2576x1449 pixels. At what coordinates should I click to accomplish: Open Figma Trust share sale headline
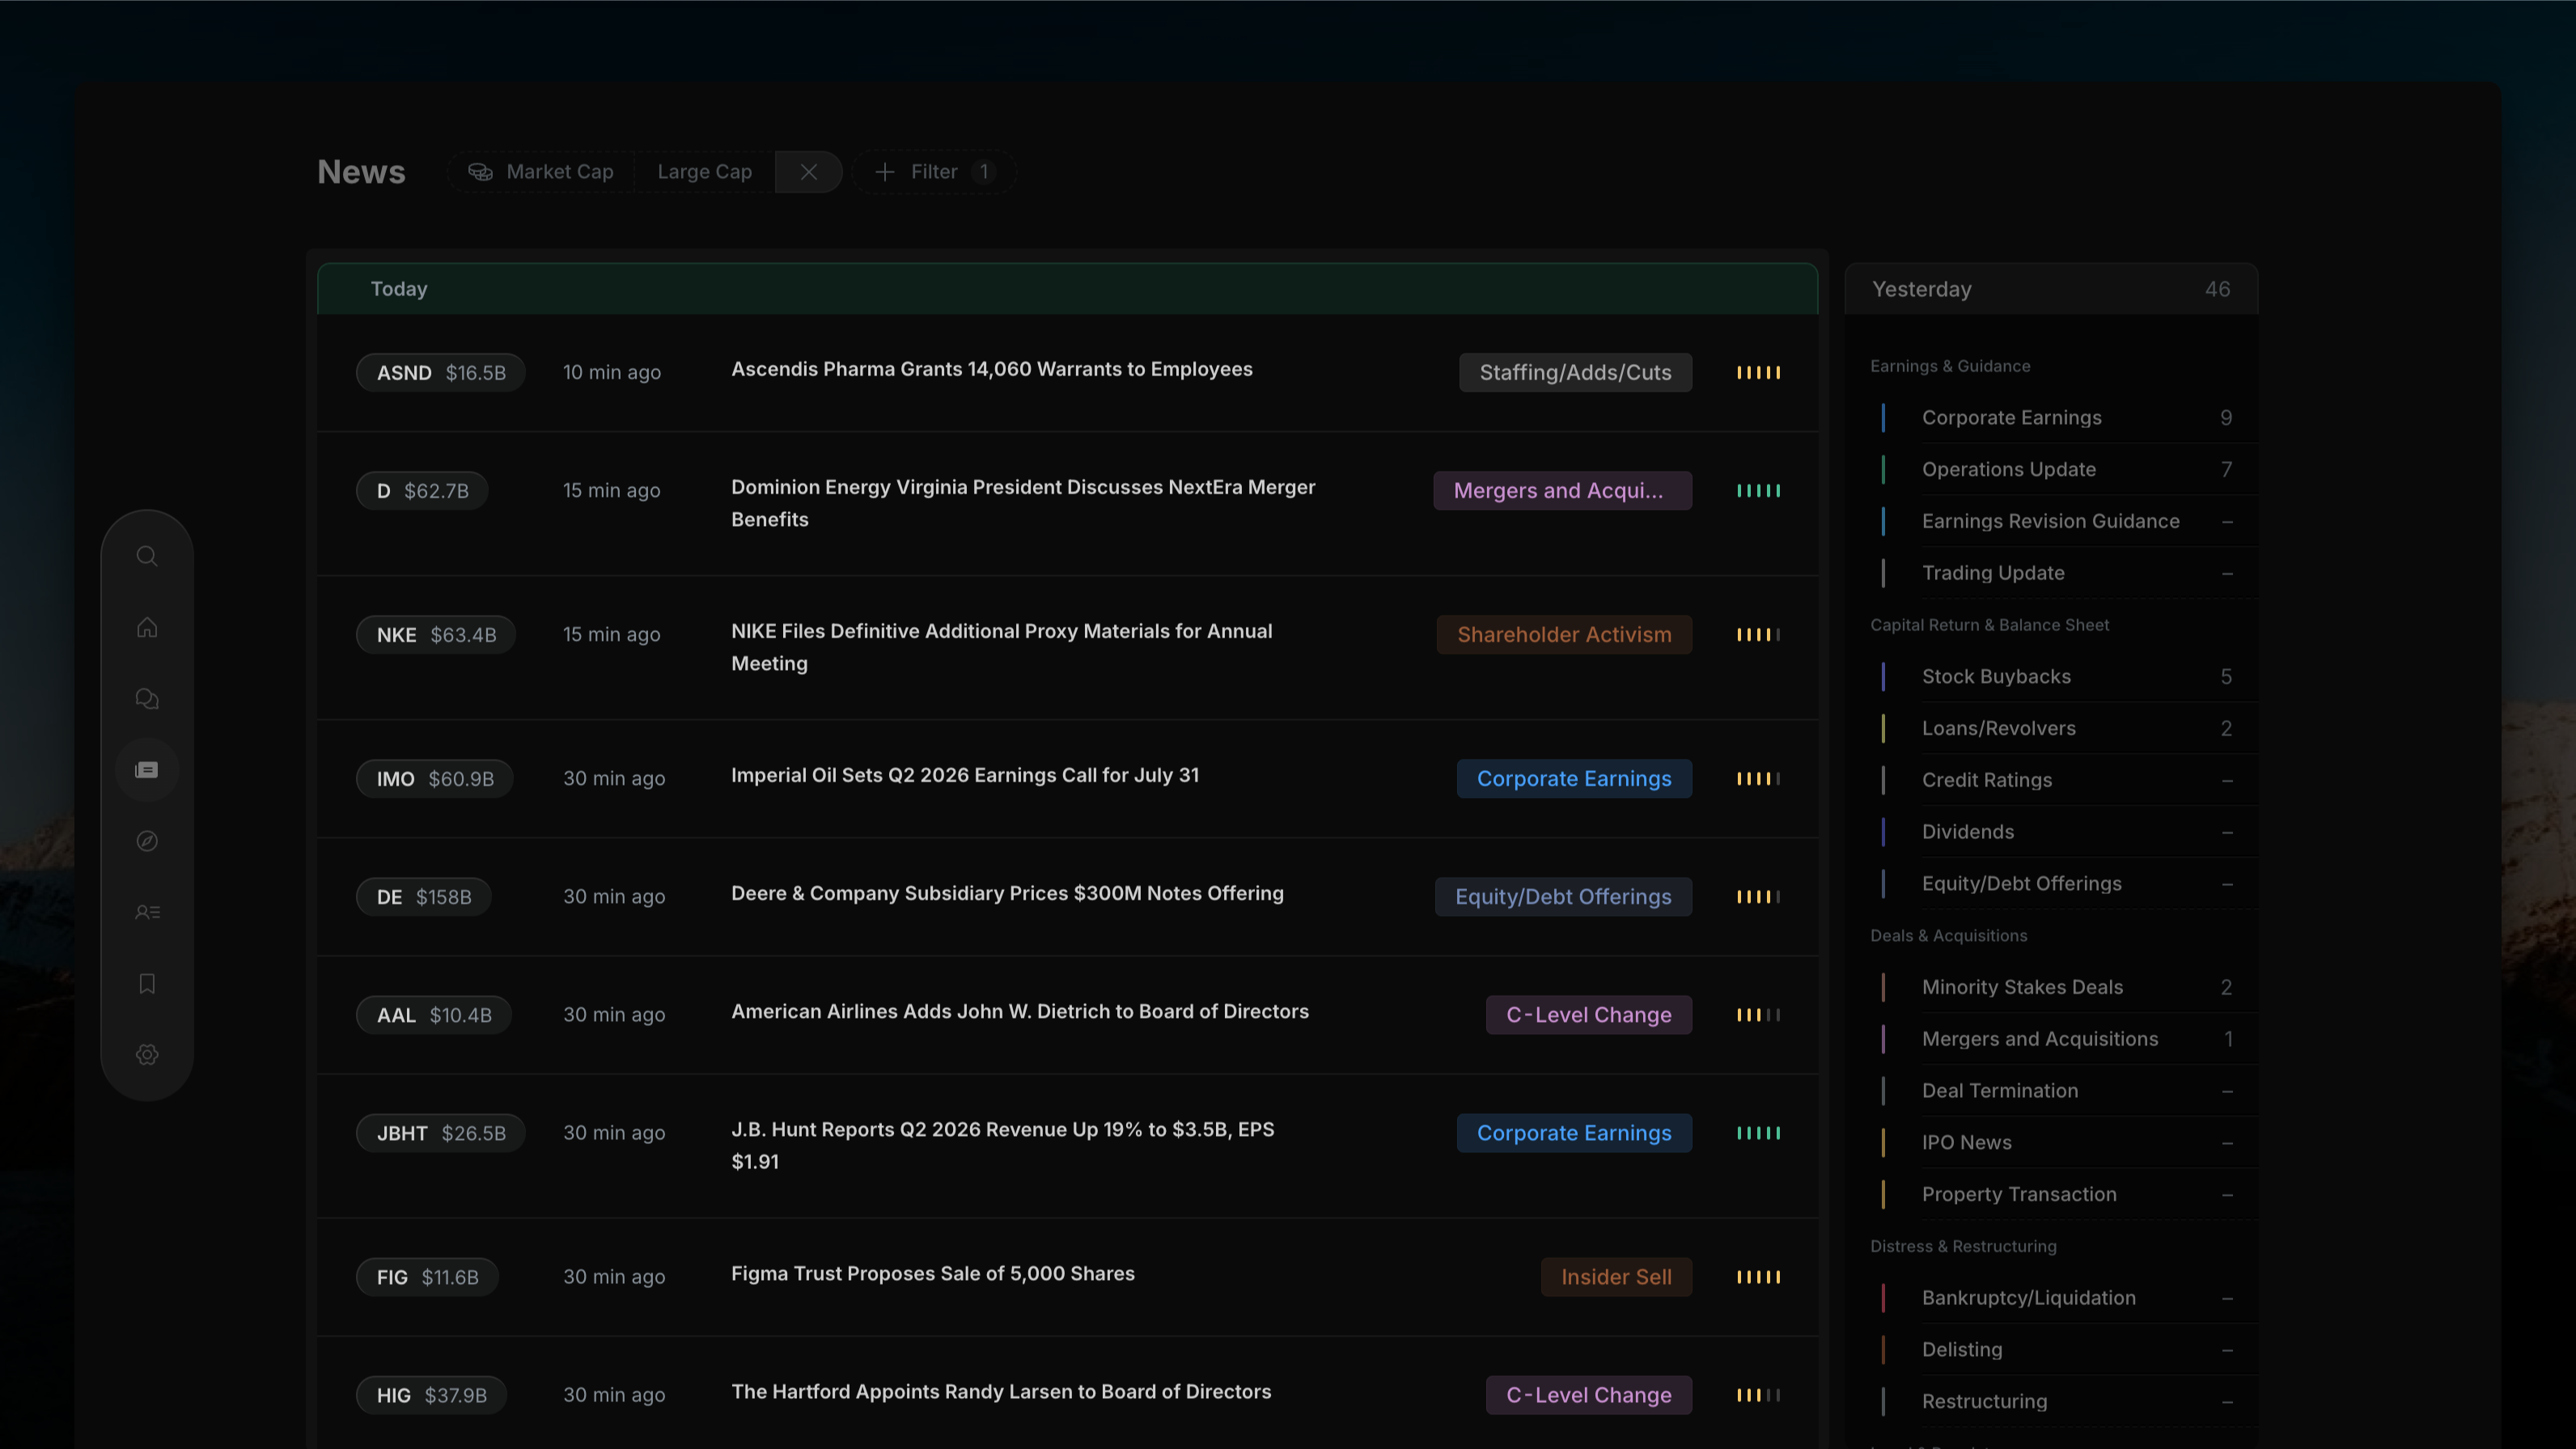[x=932, y=1273]
